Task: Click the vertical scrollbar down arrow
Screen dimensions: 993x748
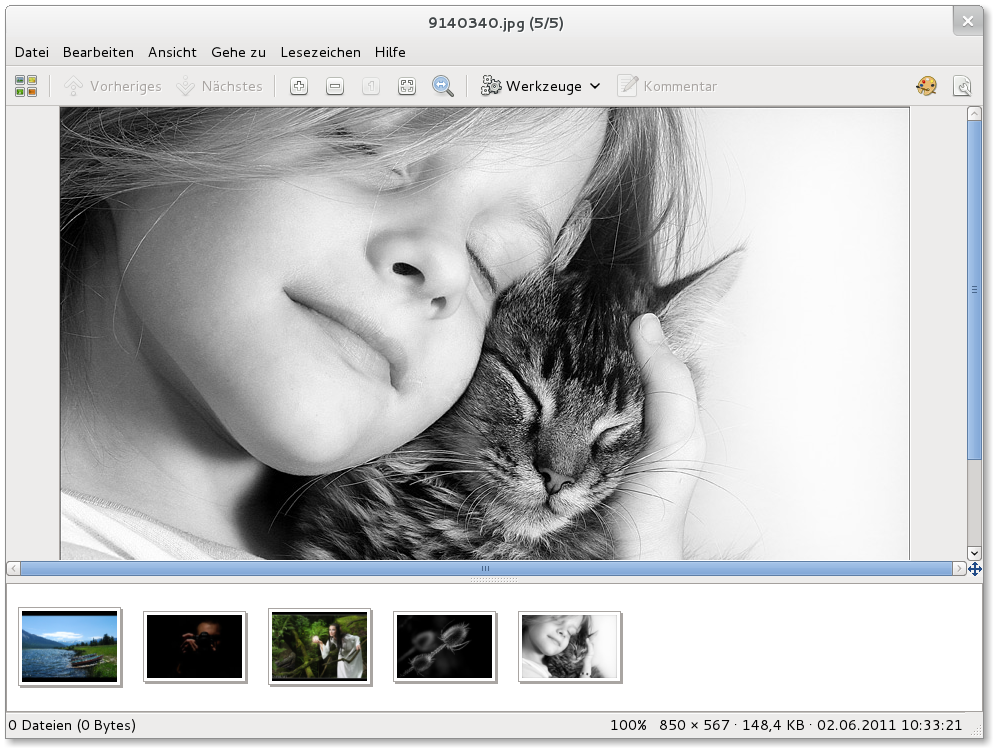Action: pyautogui.click(x=975, y=553)
